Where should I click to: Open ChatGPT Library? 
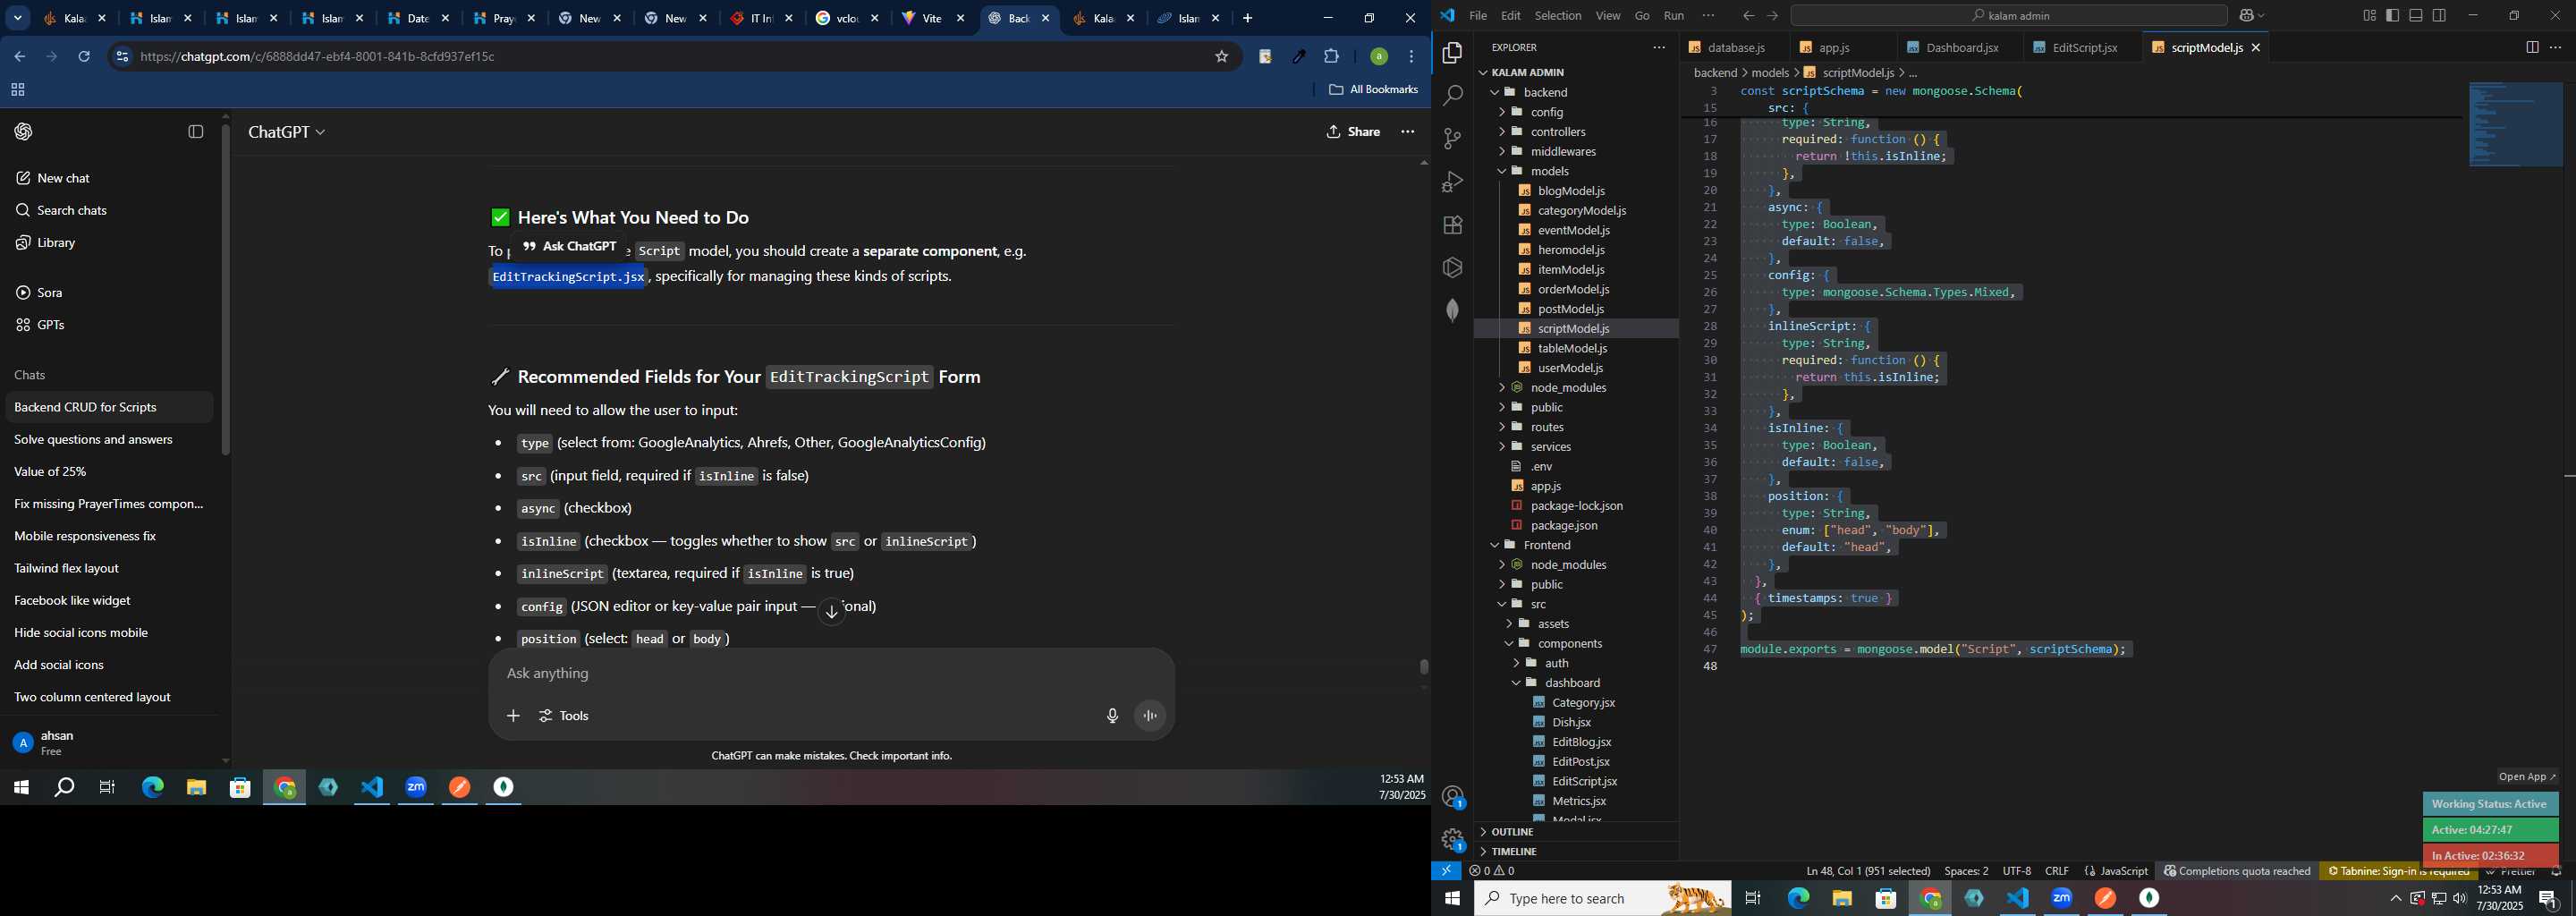[45, 243]
